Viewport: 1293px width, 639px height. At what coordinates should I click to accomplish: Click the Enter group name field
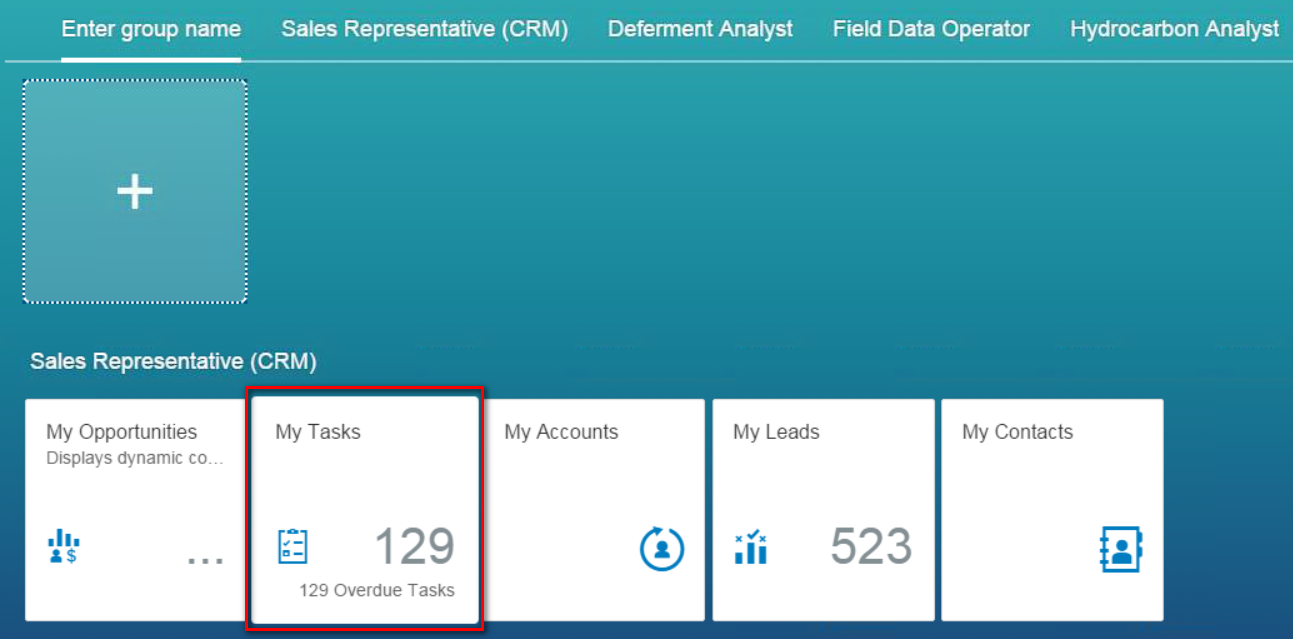[151, 29]
